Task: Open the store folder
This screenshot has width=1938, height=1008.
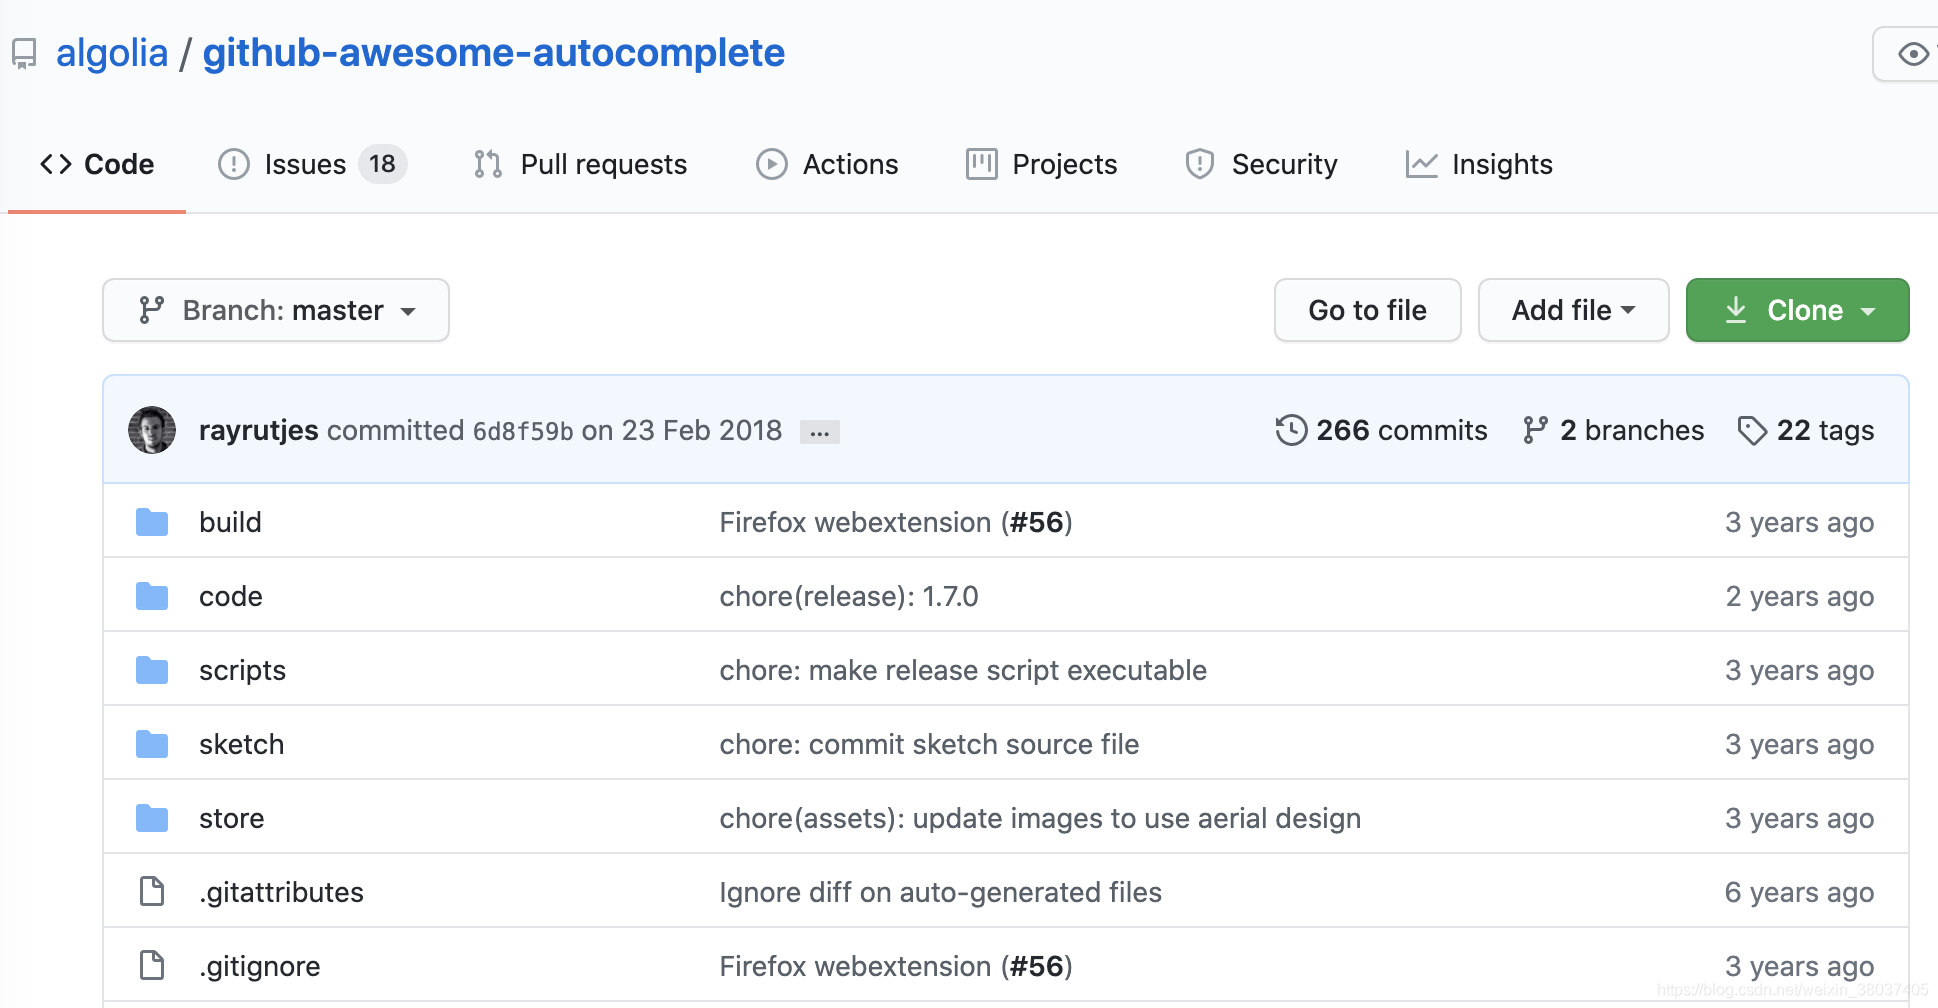Action: coord(231,818)
